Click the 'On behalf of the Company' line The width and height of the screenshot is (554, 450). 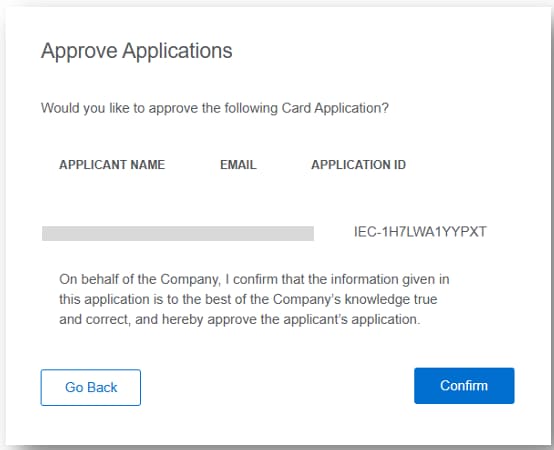coord(254,279)
